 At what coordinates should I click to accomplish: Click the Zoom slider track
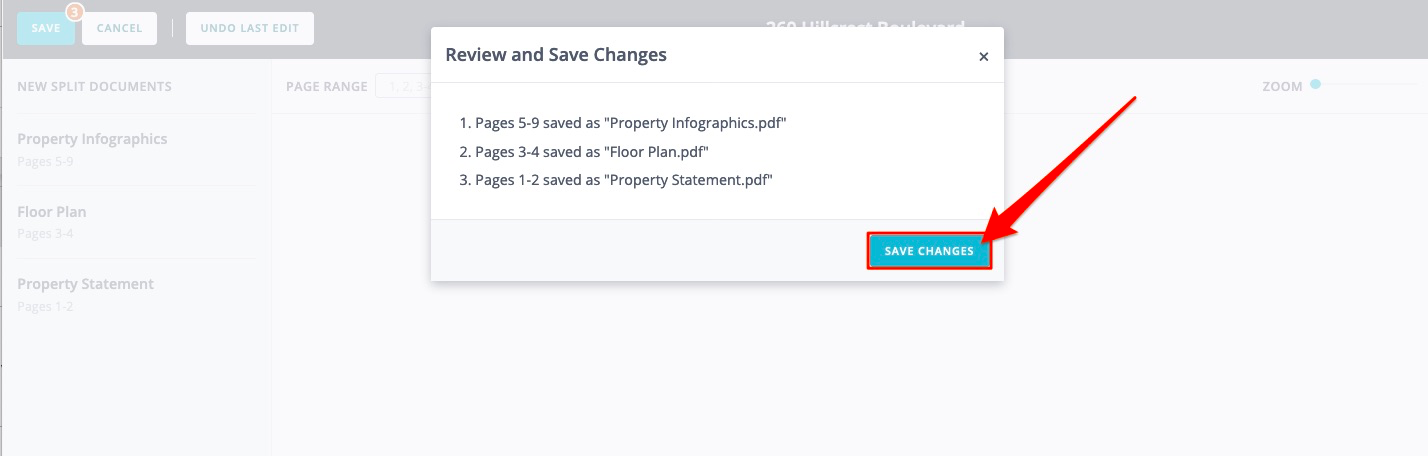[1368, 85]
